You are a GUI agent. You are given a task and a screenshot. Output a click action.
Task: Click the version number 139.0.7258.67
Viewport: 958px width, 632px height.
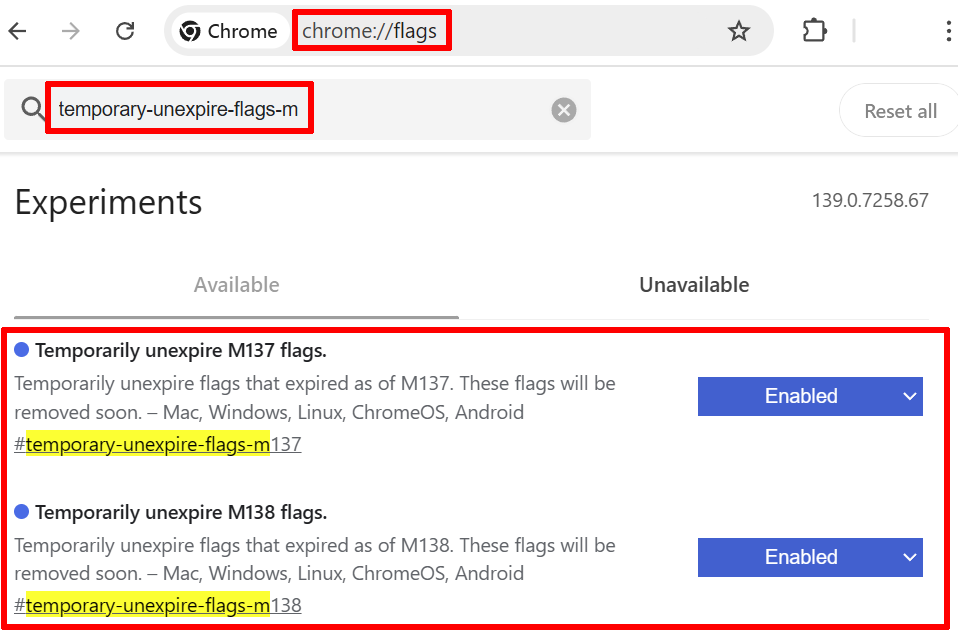[870, 200]
